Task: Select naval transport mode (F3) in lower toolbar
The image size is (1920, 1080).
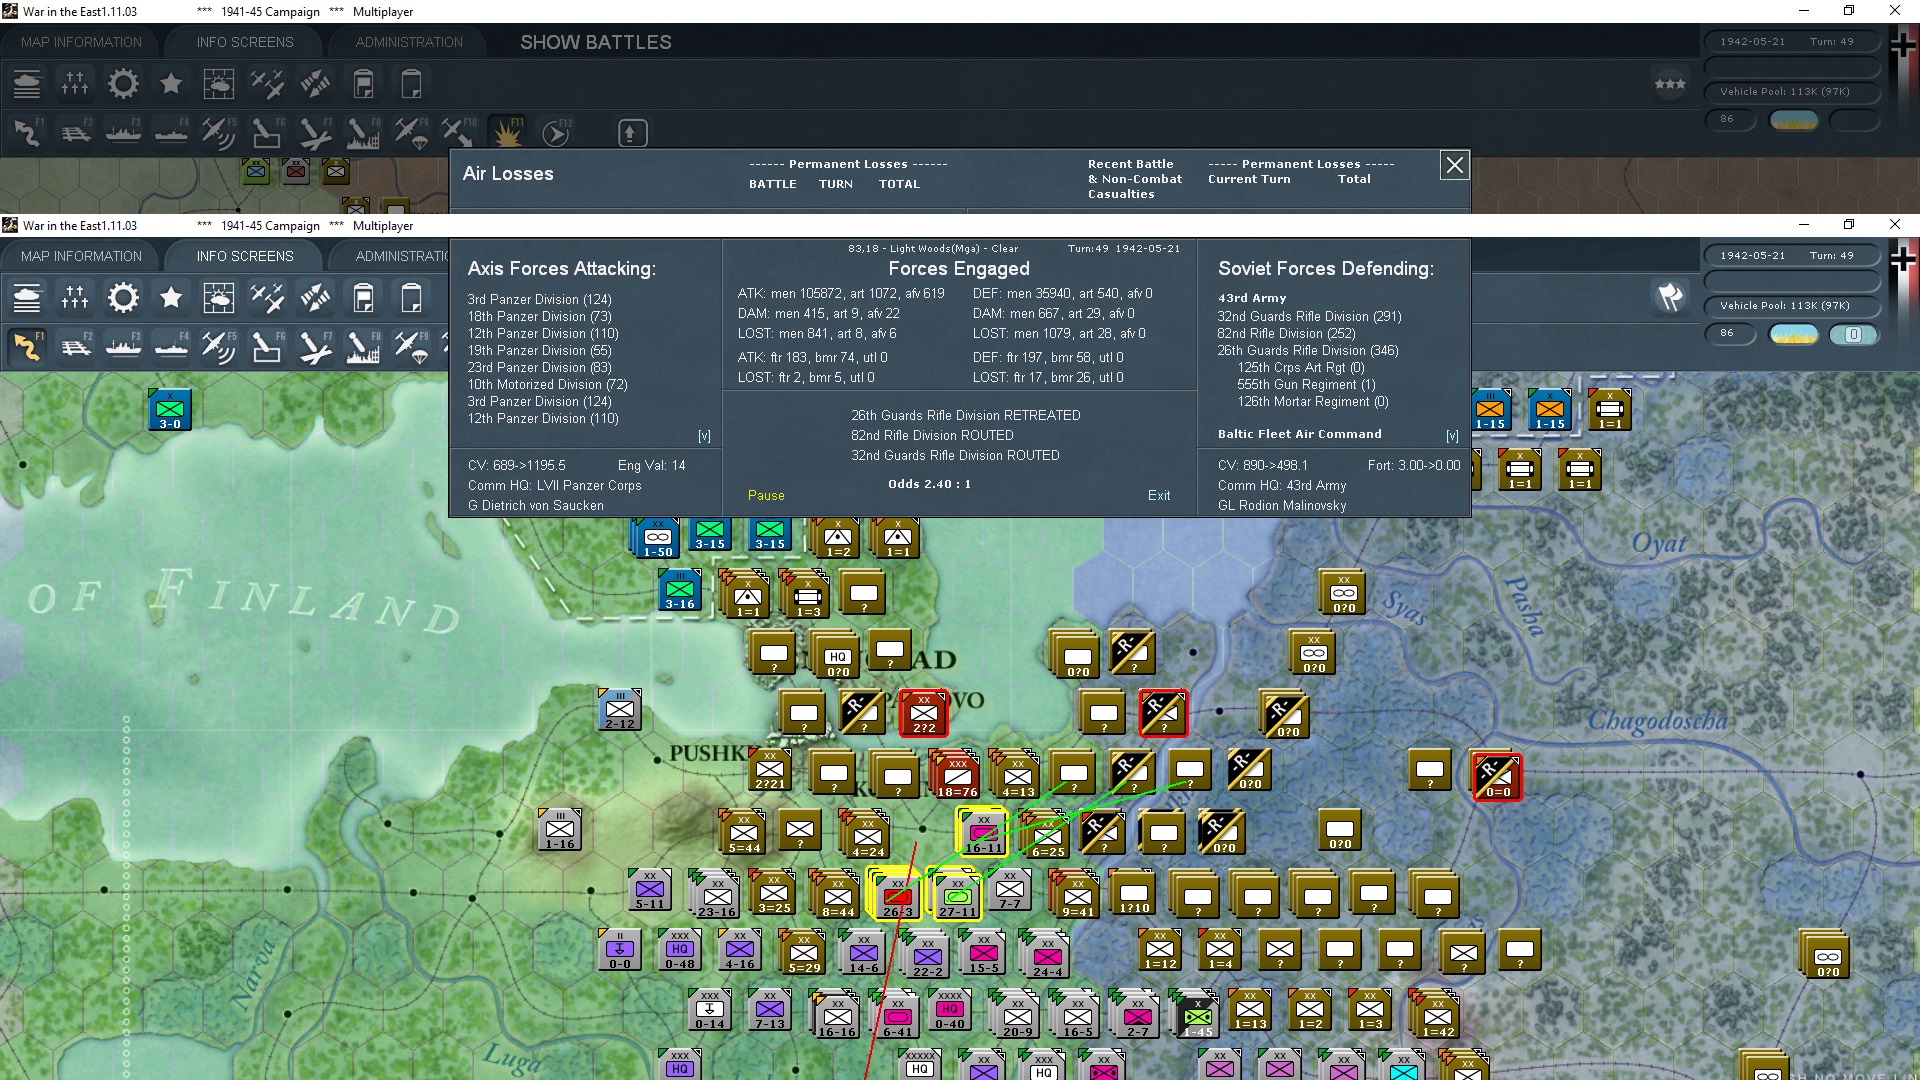Action: click(123, 347)
